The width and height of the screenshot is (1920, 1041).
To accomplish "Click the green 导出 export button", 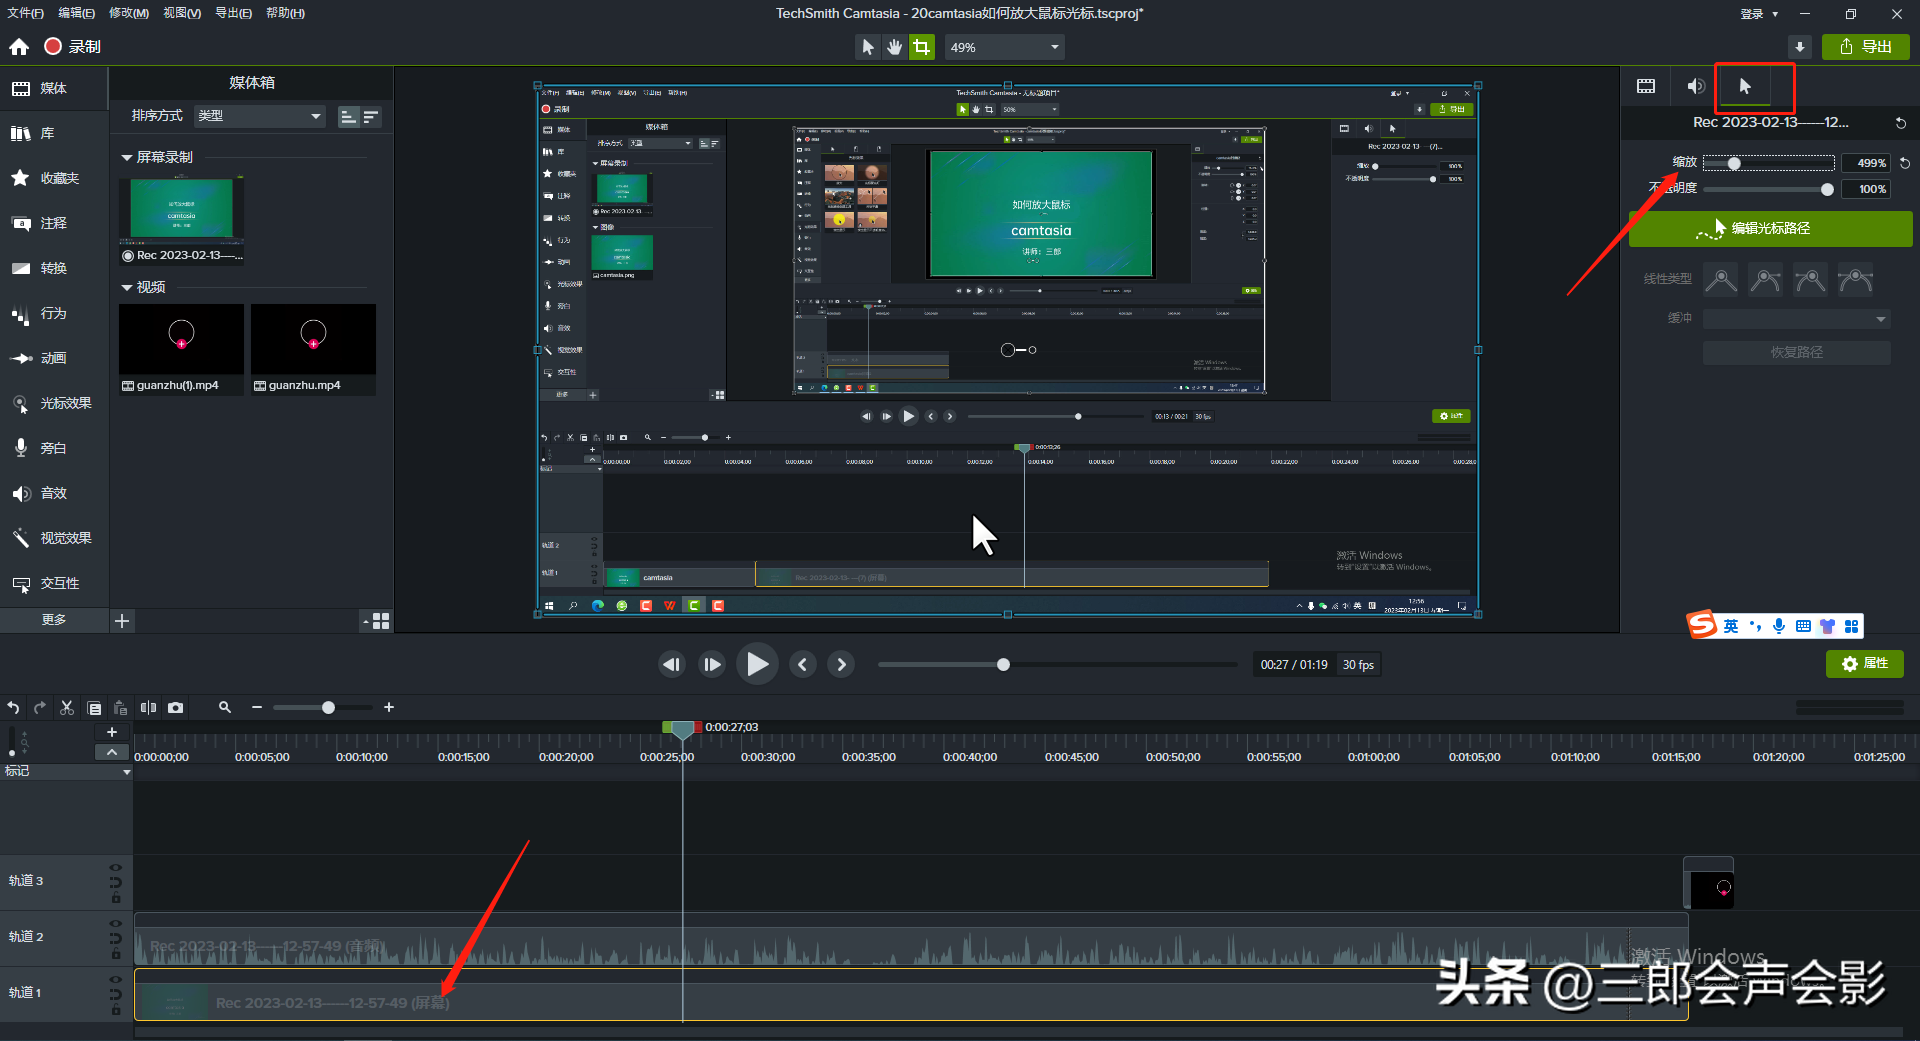I will [x=1866, y=47].
